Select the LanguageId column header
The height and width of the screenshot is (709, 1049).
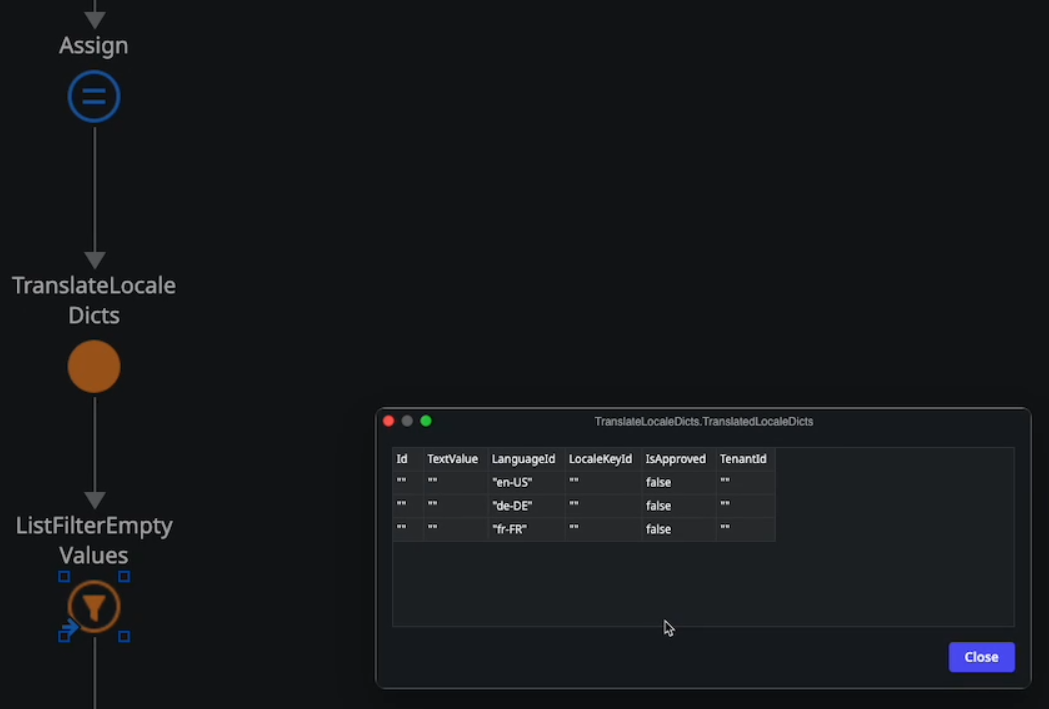click(523, 459)
